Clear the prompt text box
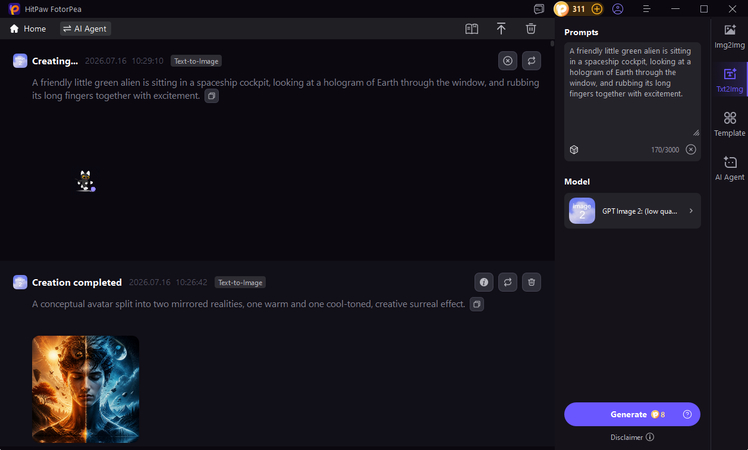Viewport: 748px width, 450px height. tap(691, 150)
